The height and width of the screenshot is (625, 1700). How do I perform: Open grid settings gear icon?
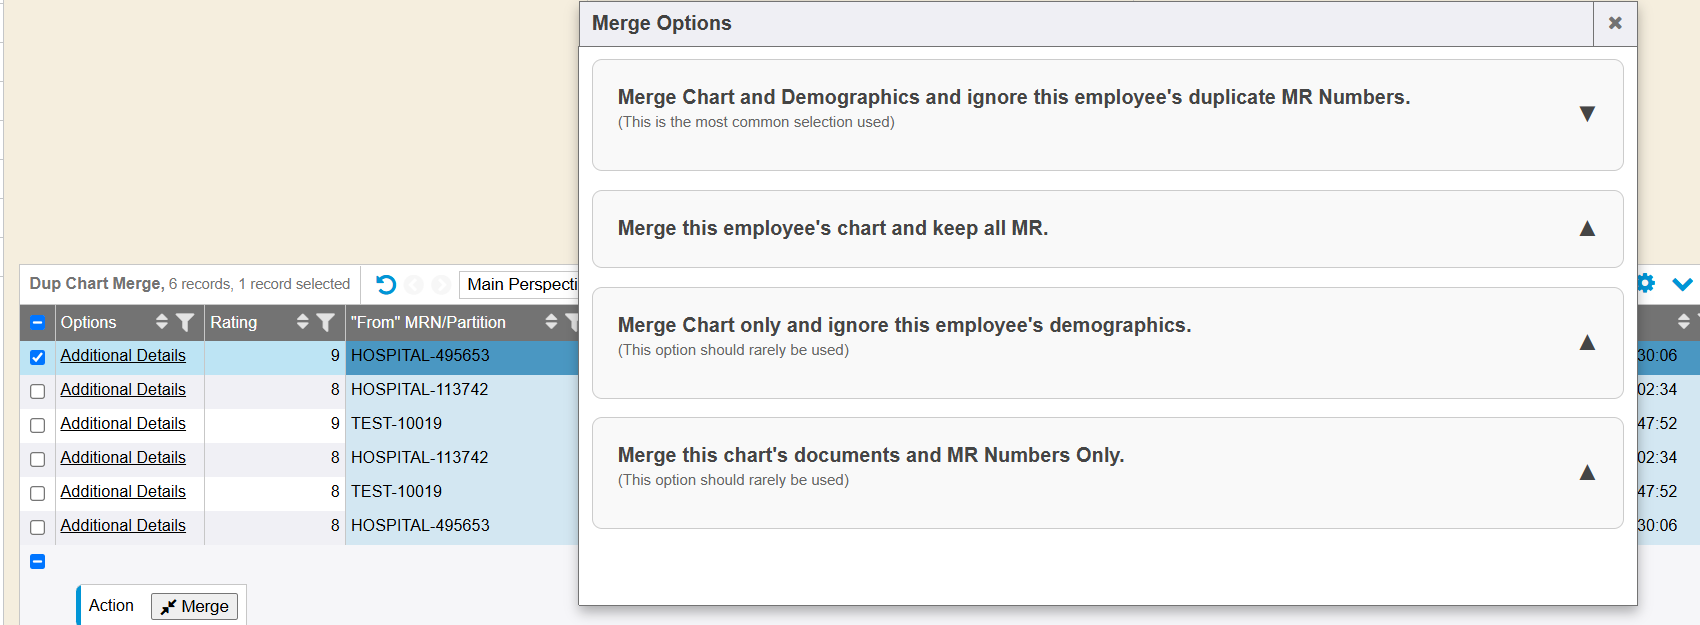tap(1646, 284)
